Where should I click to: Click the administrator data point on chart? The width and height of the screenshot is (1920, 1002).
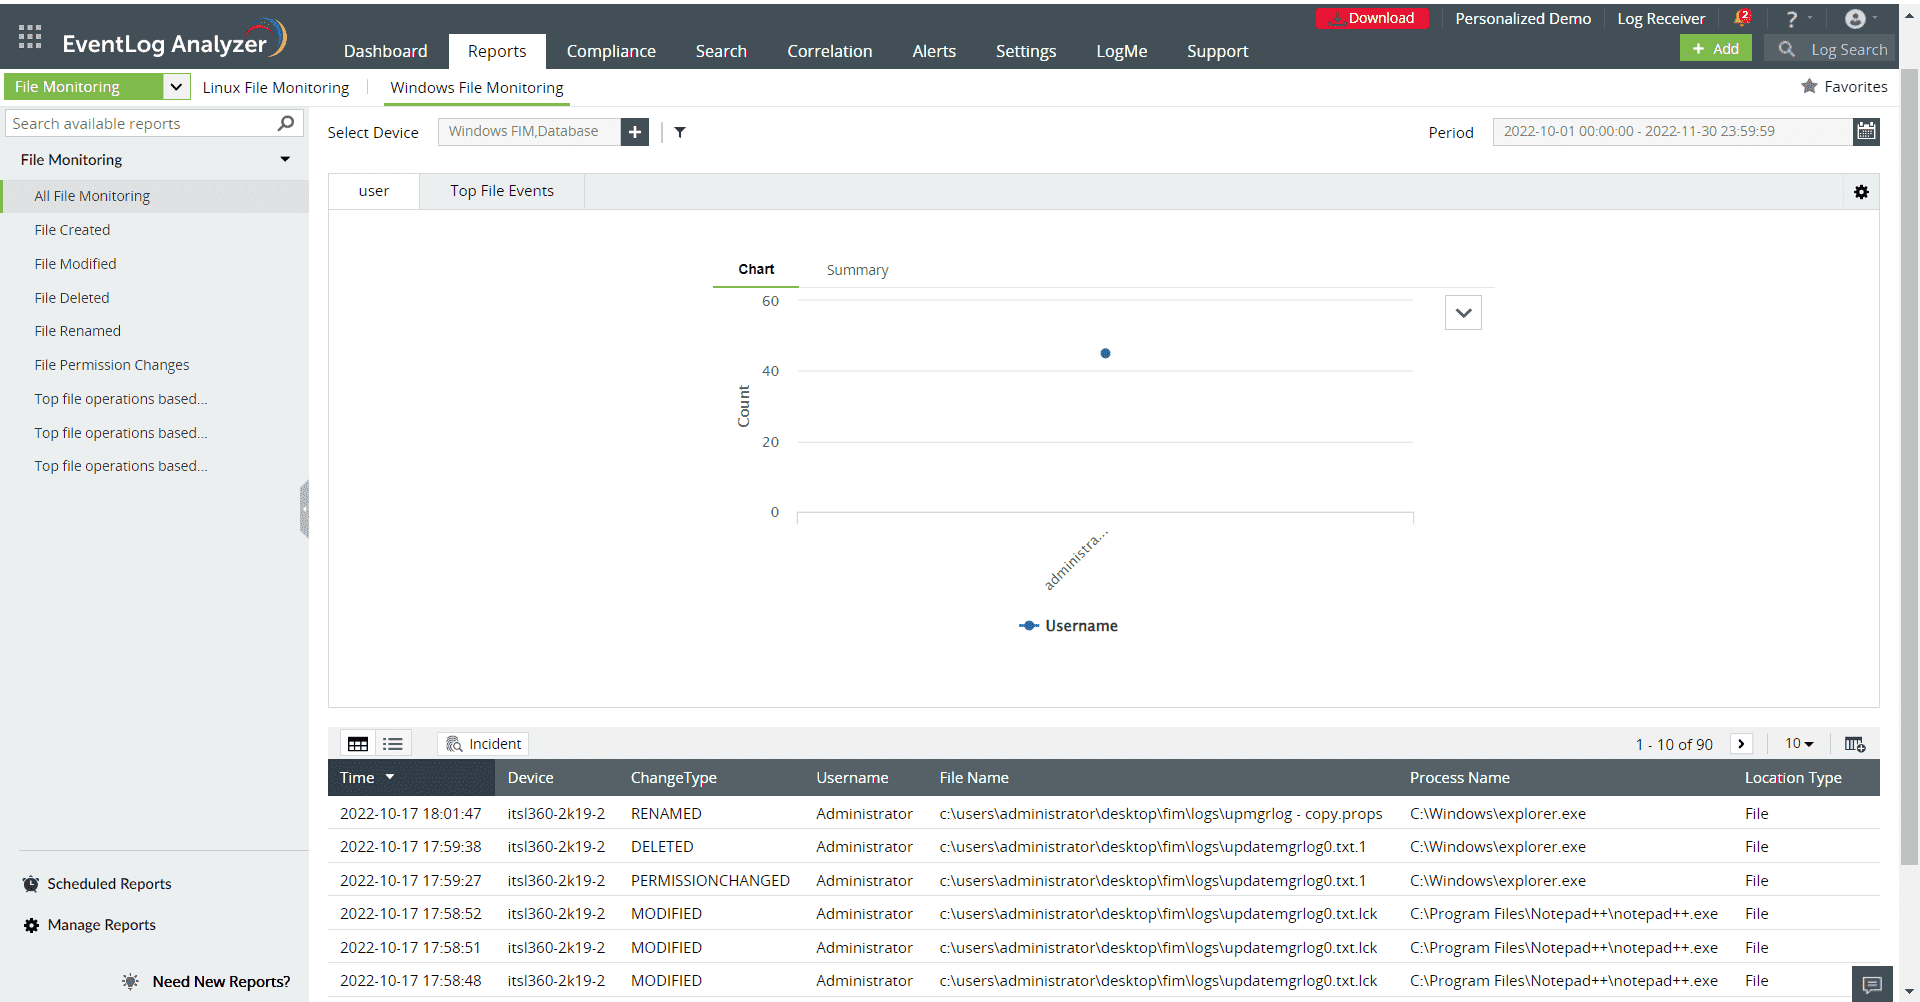coord(1105,353)
